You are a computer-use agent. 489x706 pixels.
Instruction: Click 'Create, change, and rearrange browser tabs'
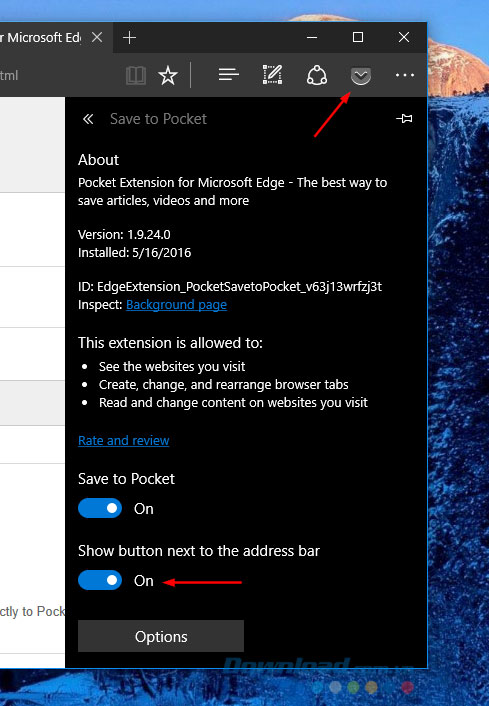point(224,385)
